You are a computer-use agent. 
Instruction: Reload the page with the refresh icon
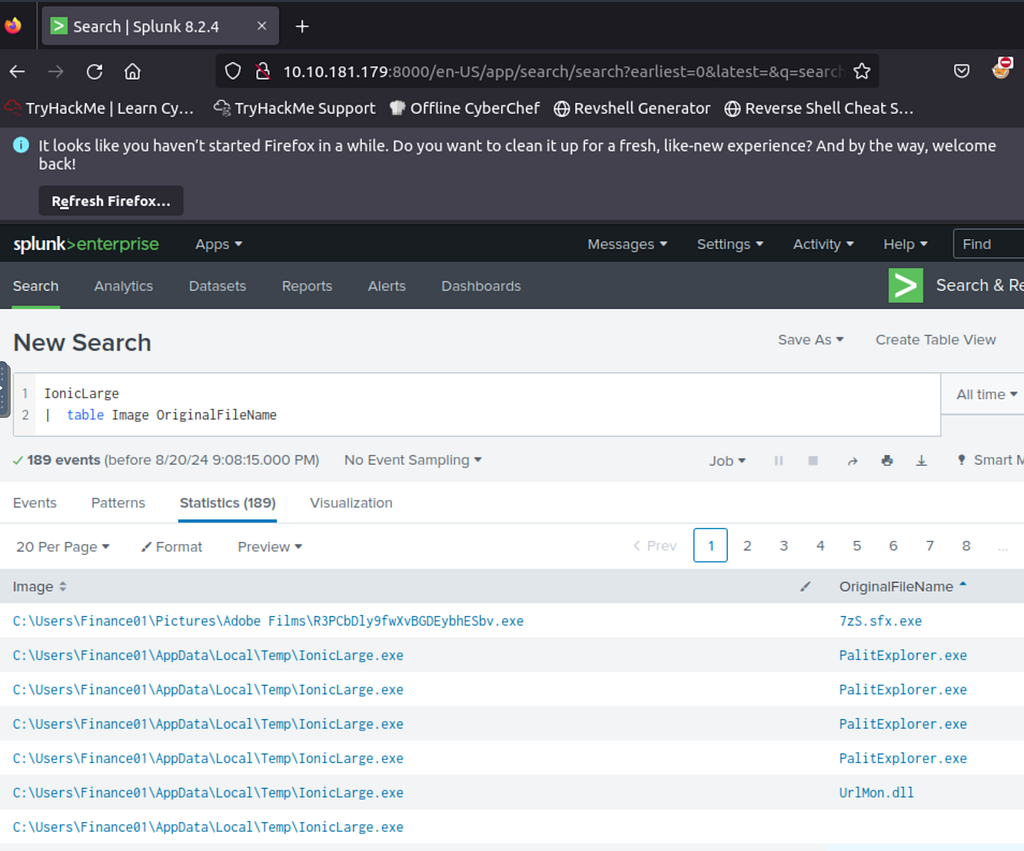click(x=95, y=71)
